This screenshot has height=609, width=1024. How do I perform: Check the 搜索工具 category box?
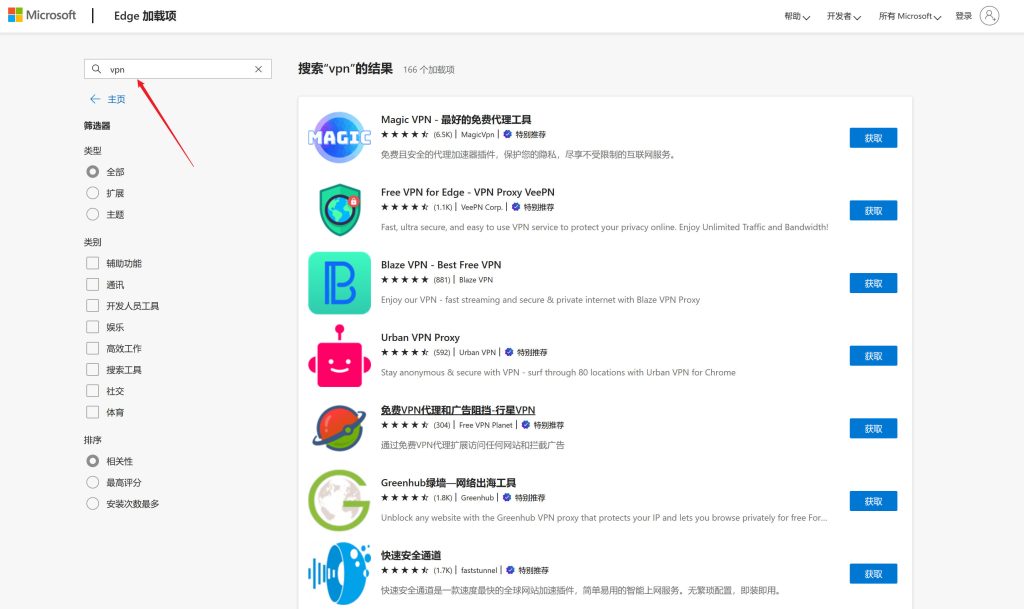(x=93, y=369)
